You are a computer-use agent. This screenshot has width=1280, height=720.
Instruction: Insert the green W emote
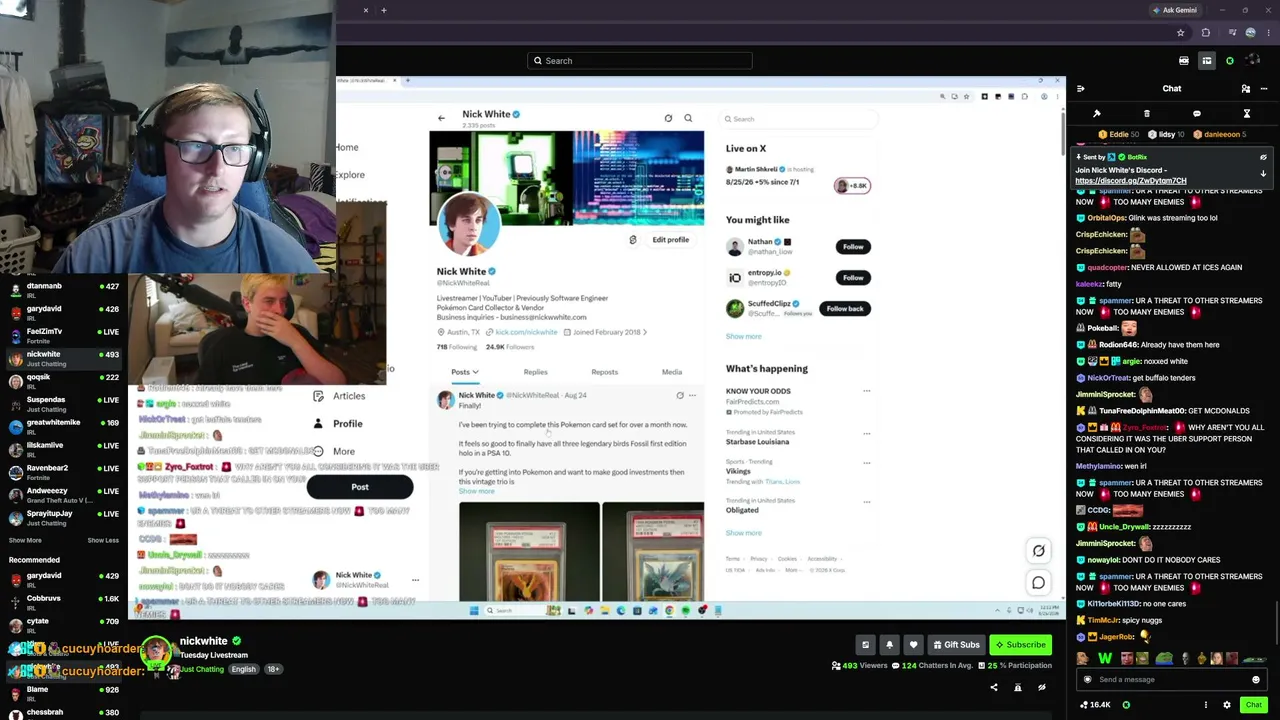[1105, 658]
